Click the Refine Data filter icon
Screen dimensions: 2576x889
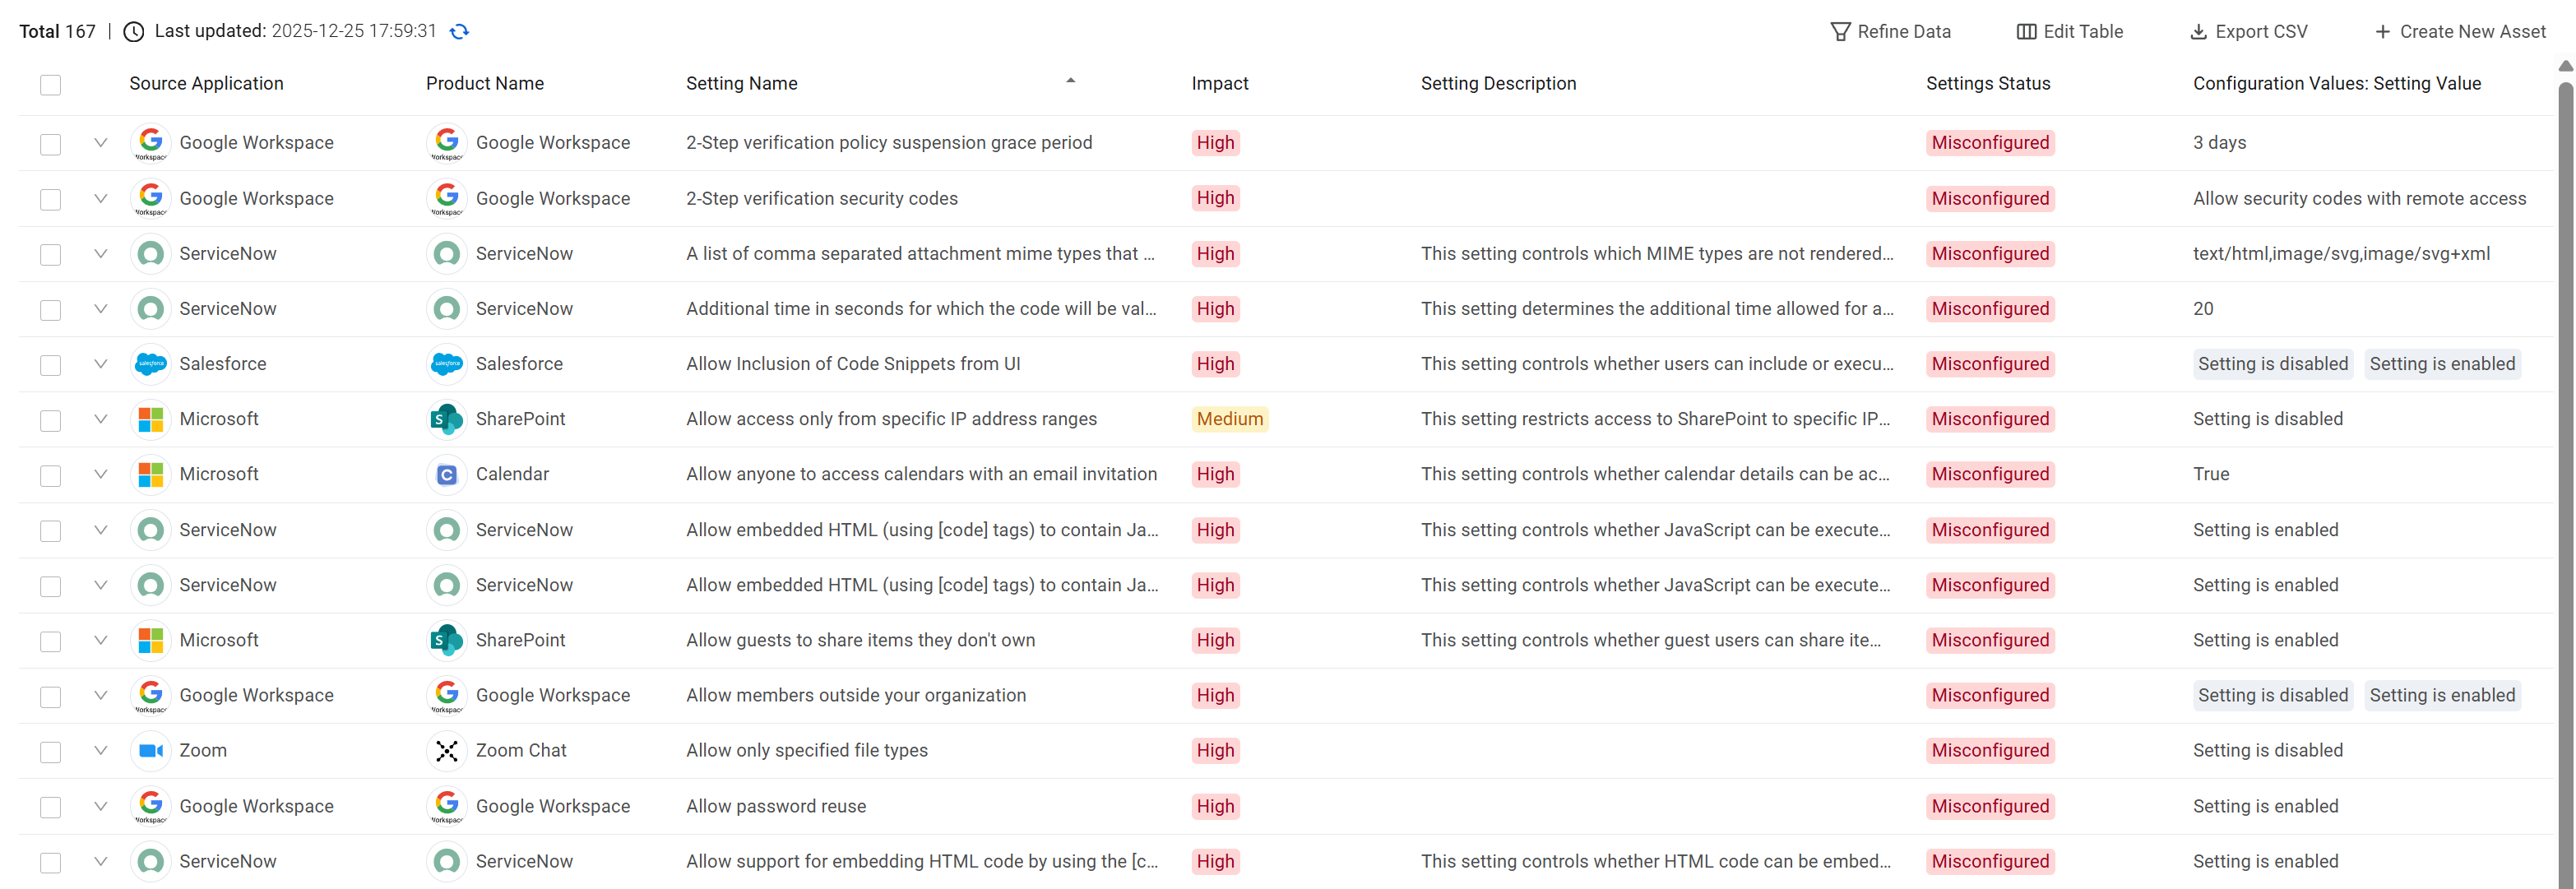tap(1839, 31)
